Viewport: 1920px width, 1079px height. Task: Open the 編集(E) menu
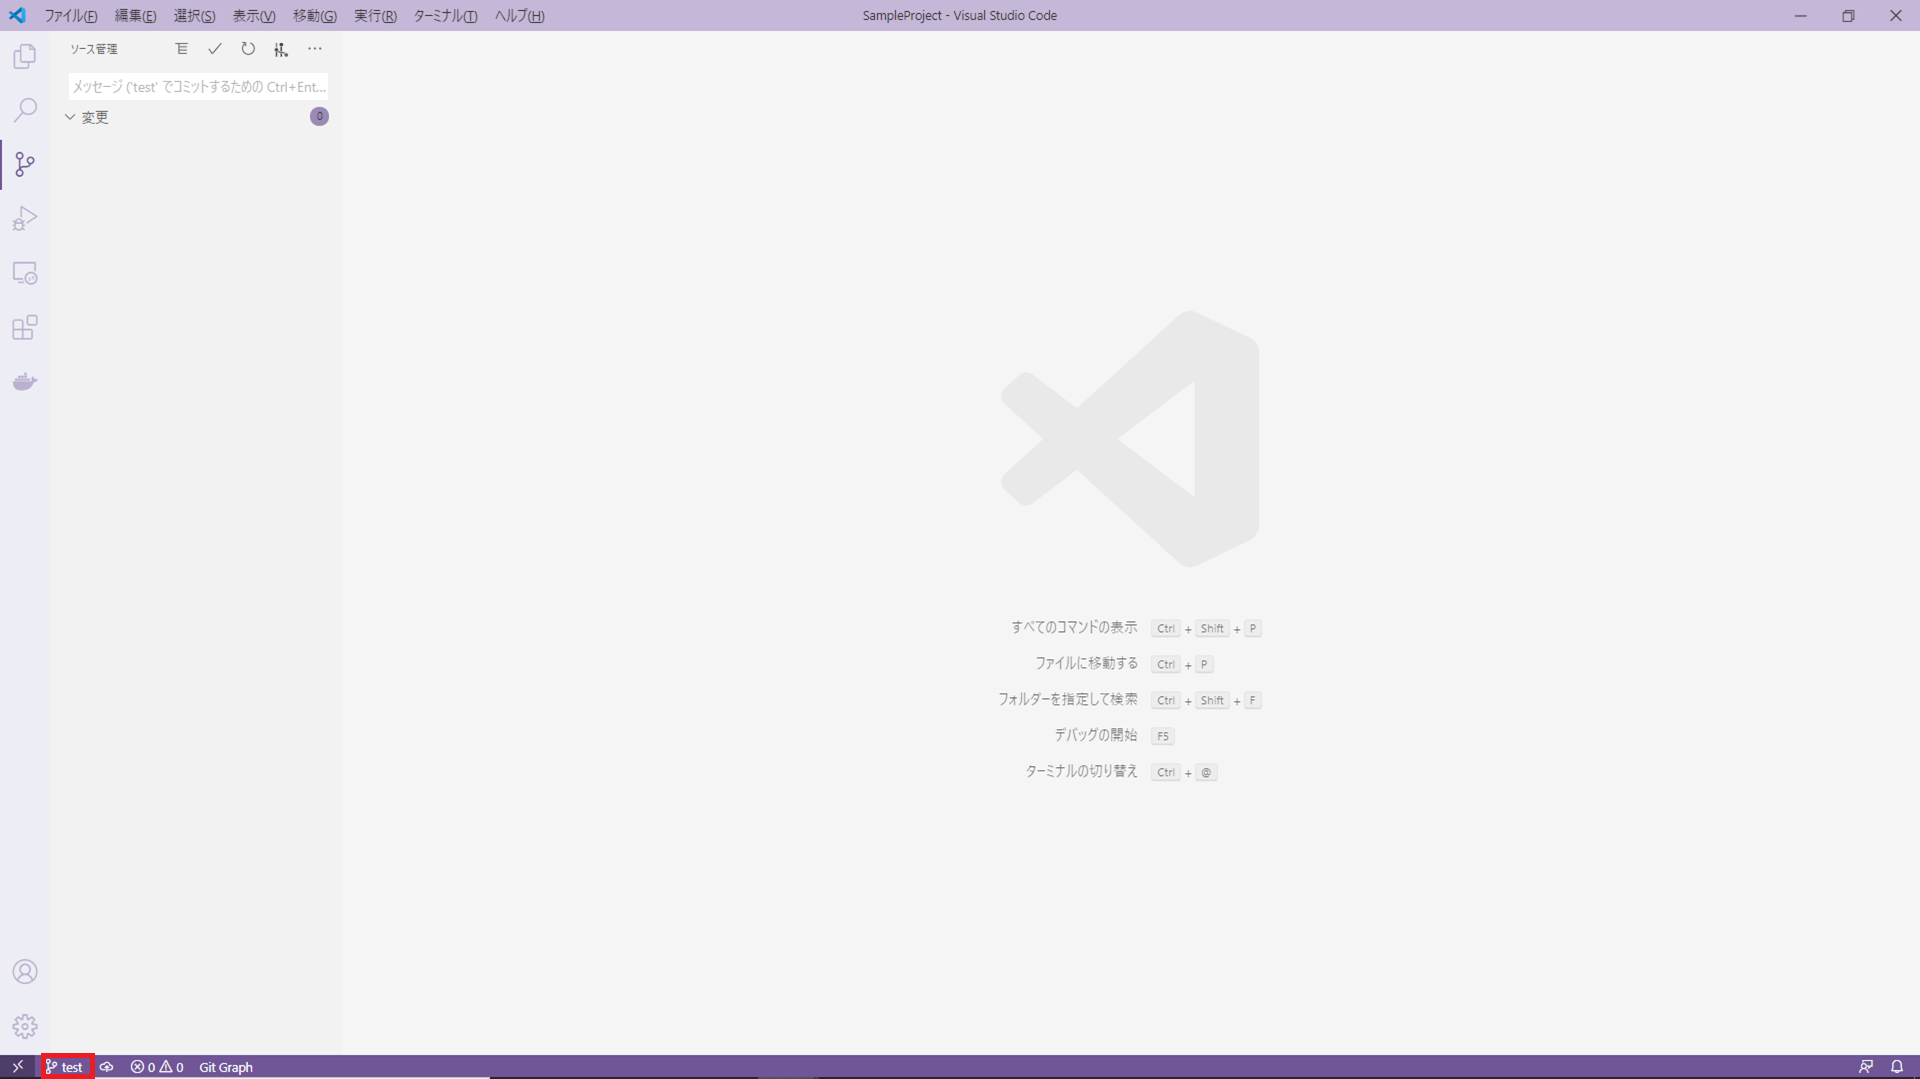135,16
